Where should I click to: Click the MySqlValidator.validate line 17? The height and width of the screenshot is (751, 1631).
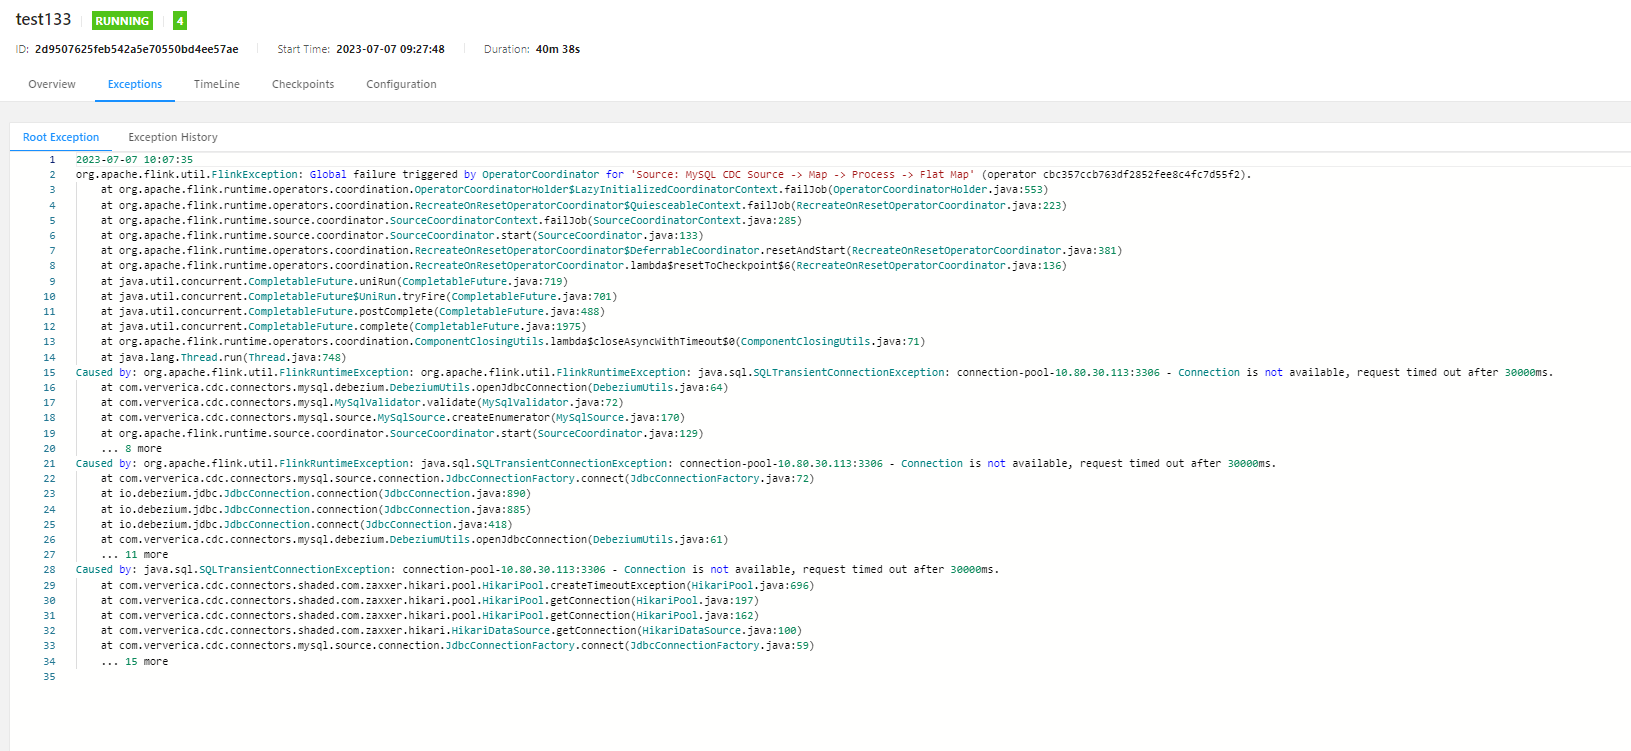click(362, 402)
